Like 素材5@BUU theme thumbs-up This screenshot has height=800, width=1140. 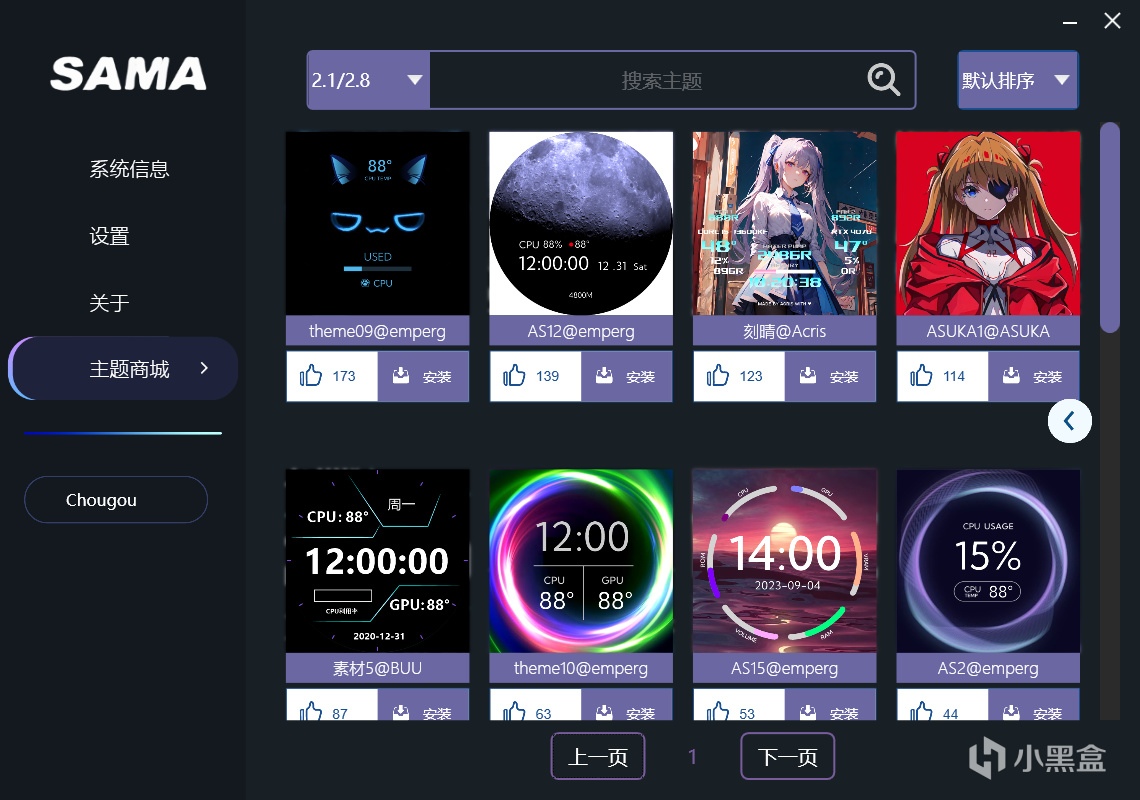(x=310, y=711)
